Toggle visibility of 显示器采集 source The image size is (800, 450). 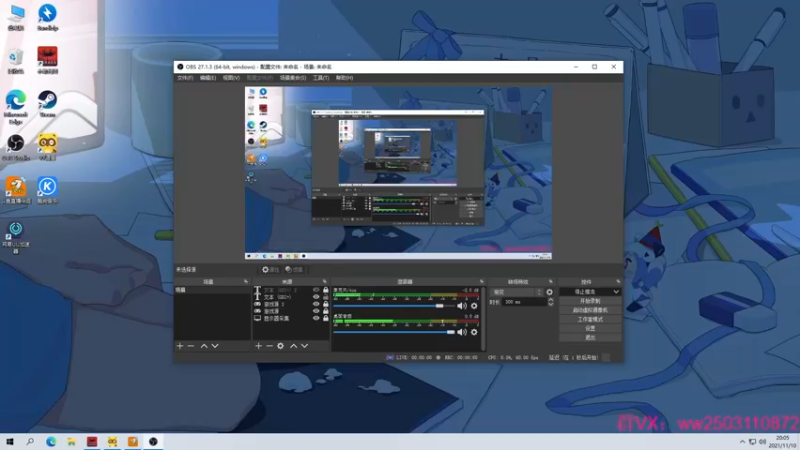(x=316, y=318)
